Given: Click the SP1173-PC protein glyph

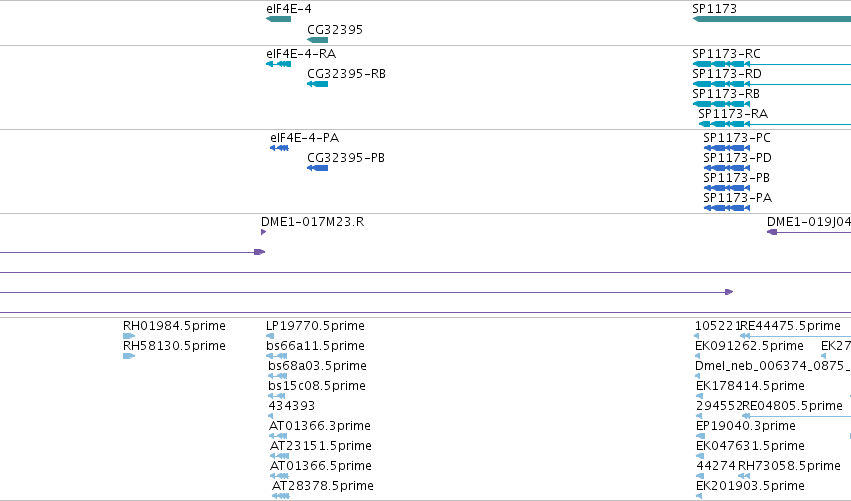Looking at the screenshot, I should point(727,148).
